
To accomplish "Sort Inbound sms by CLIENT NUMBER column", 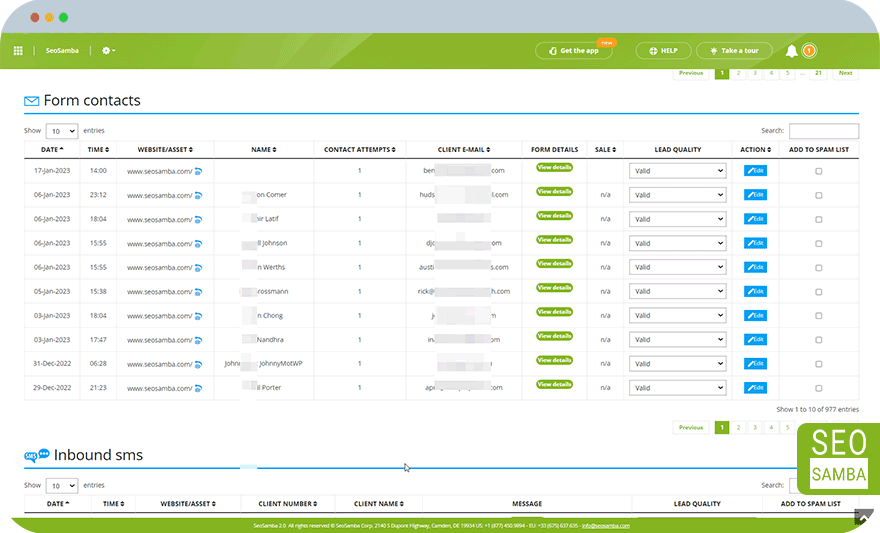I will pos(287,504).
